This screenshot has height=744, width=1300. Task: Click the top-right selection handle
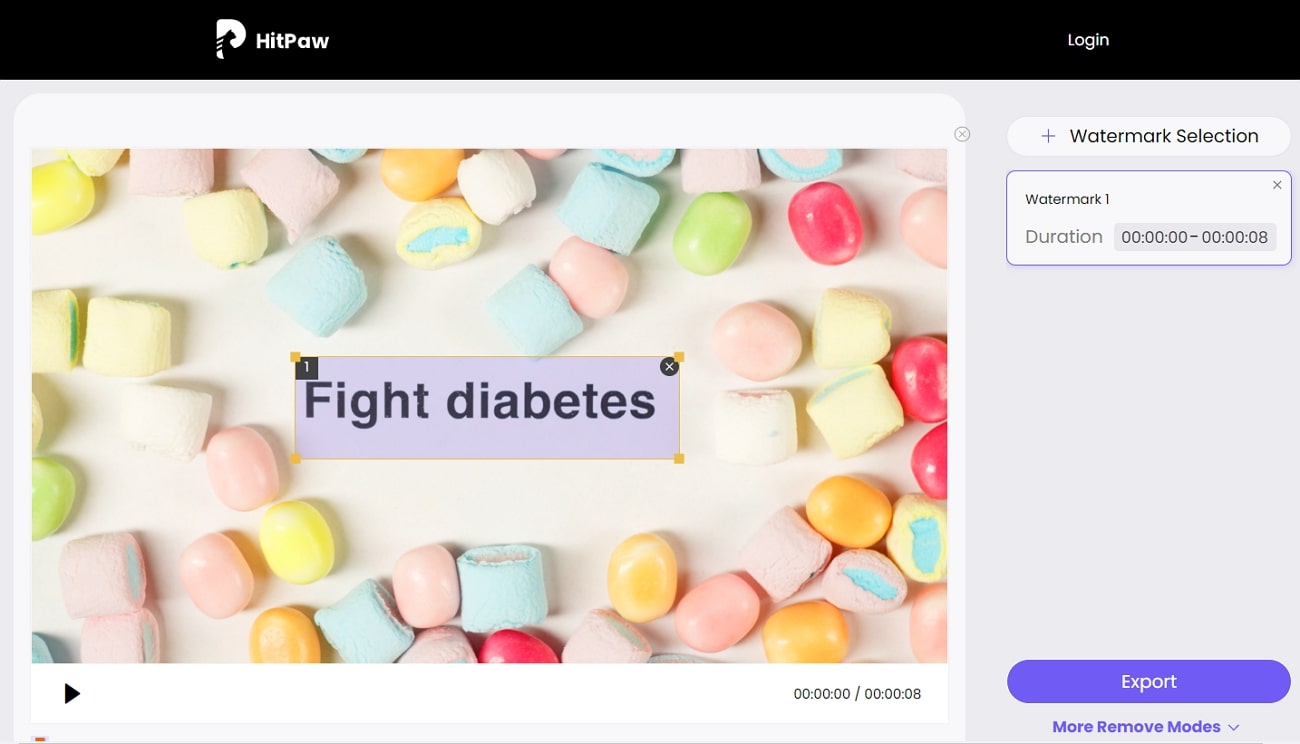679,357
